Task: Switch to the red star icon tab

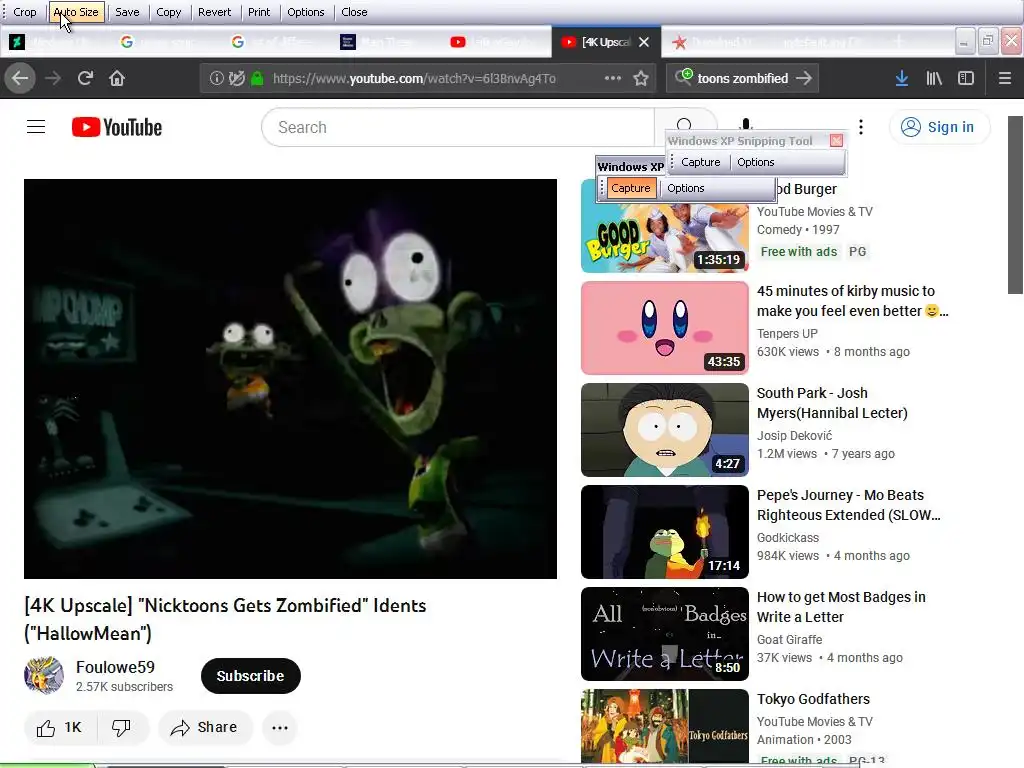Action: [716, 42]
